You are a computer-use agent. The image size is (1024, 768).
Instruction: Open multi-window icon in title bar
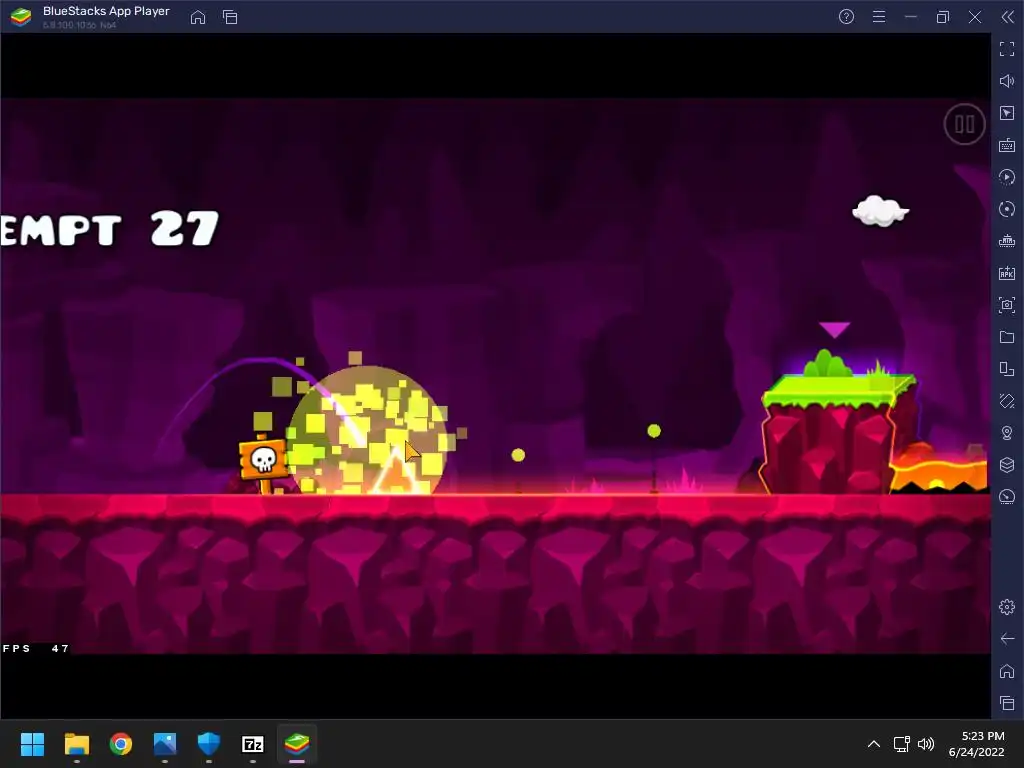pyautogui.click(x=230, y=17)
